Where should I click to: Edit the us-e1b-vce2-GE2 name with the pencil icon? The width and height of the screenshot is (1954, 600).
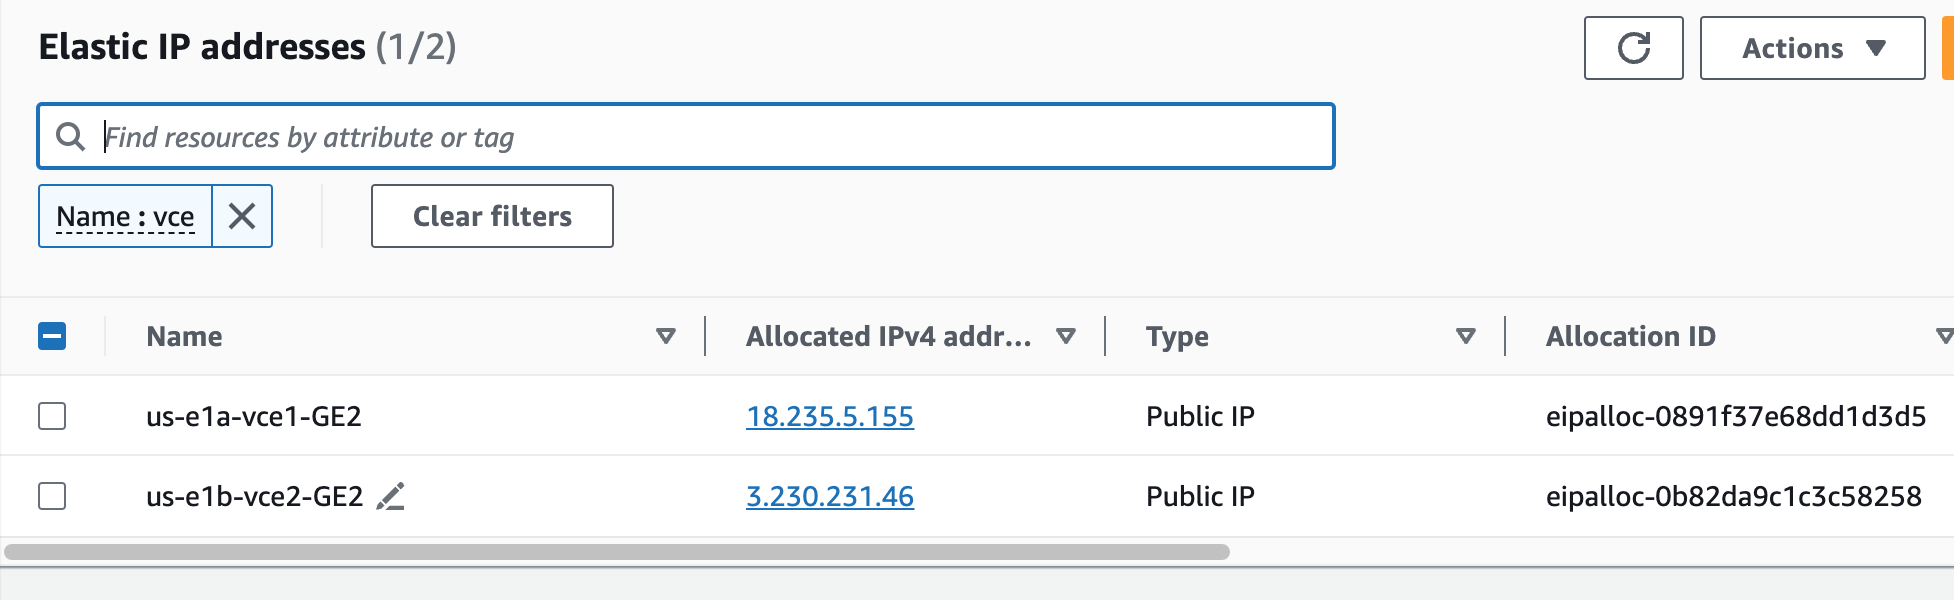pyautogui.click(x=391, y=496)
